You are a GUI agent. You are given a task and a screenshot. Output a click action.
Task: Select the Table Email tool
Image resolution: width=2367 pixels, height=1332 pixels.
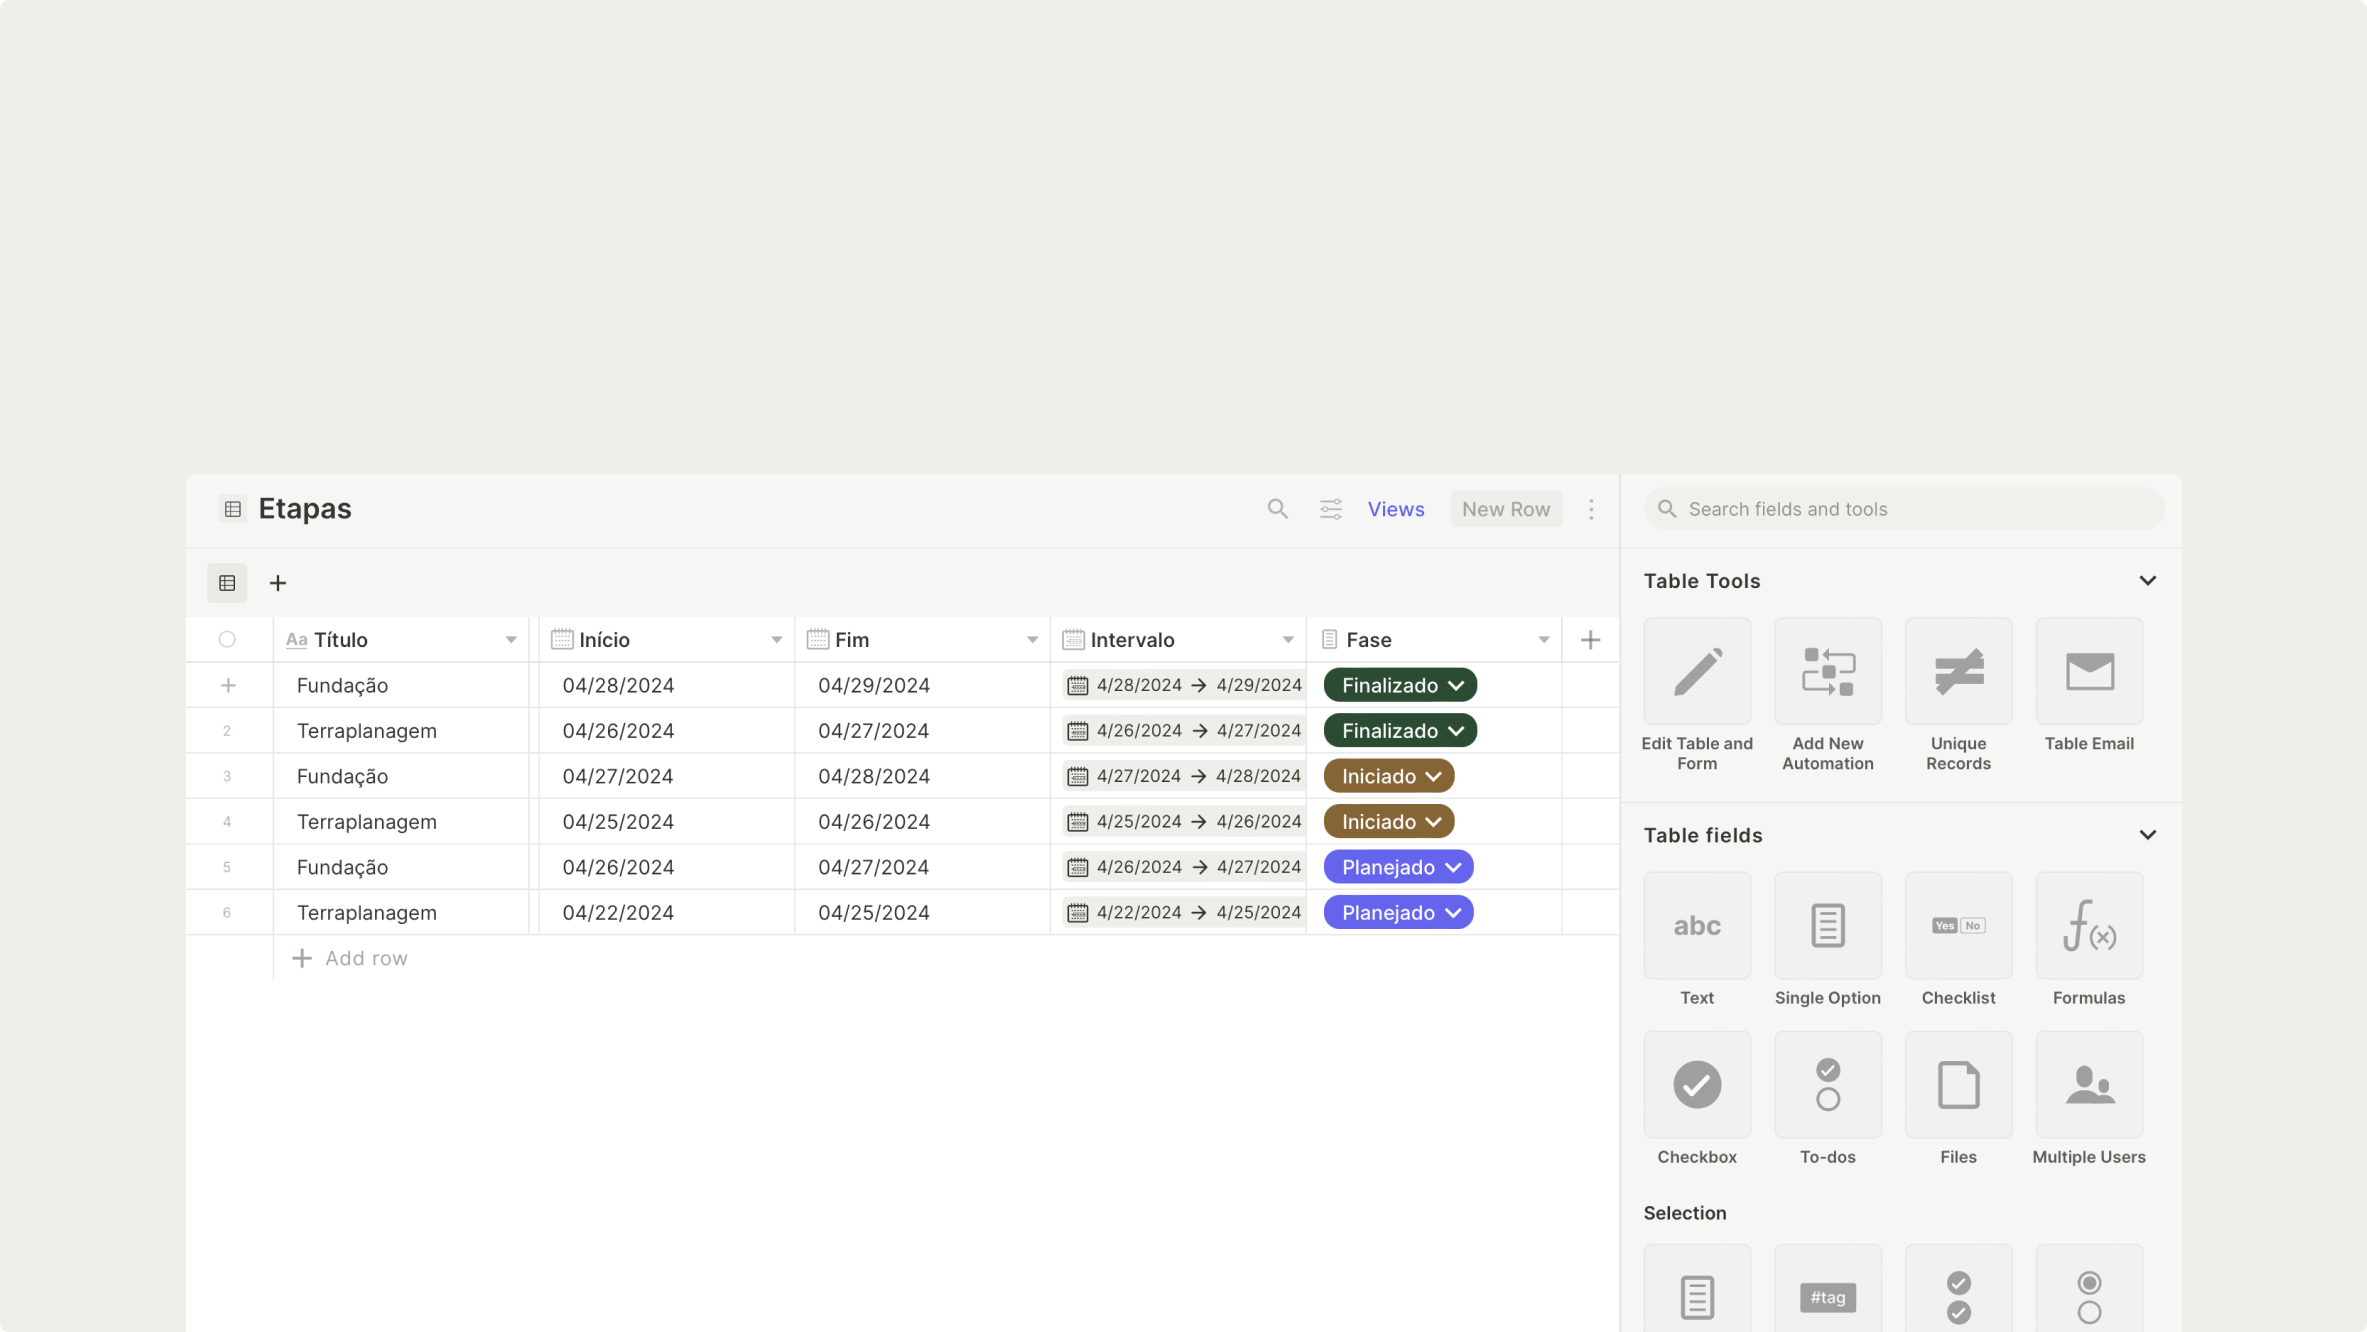pos(2089,671)
